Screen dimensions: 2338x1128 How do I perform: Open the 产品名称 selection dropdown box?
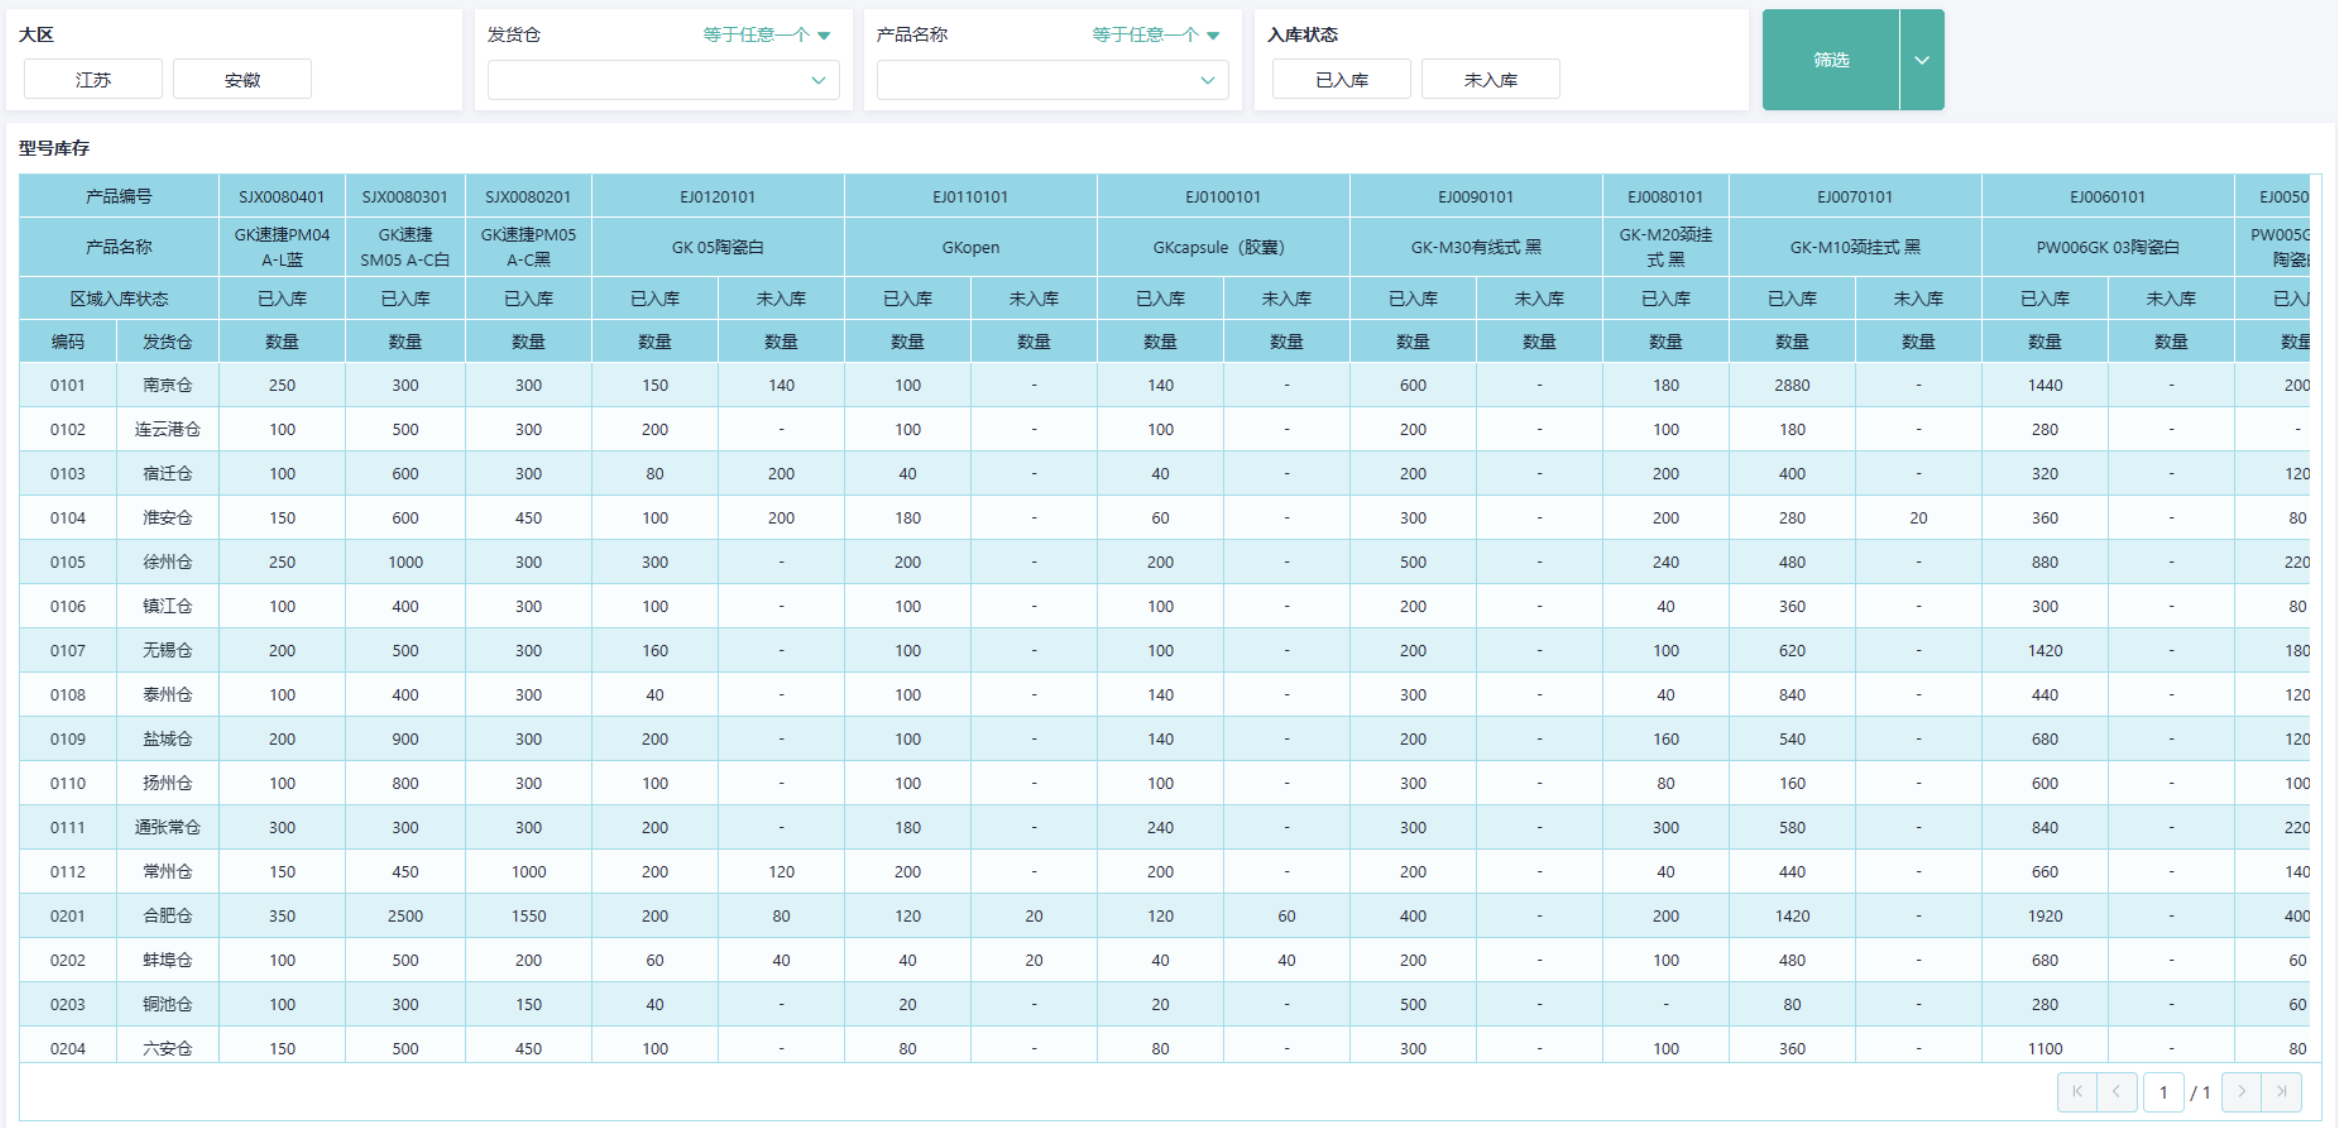[1051, 80]
